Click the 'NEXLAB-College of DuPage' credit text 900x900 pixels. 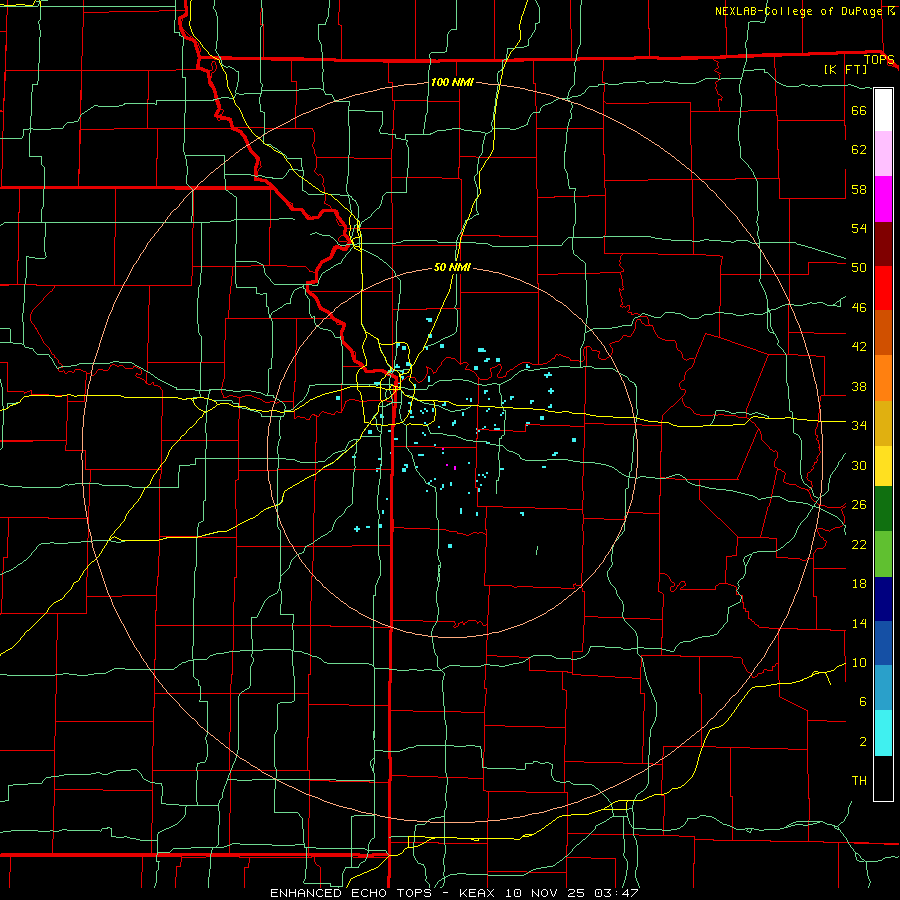pos(799,11)
